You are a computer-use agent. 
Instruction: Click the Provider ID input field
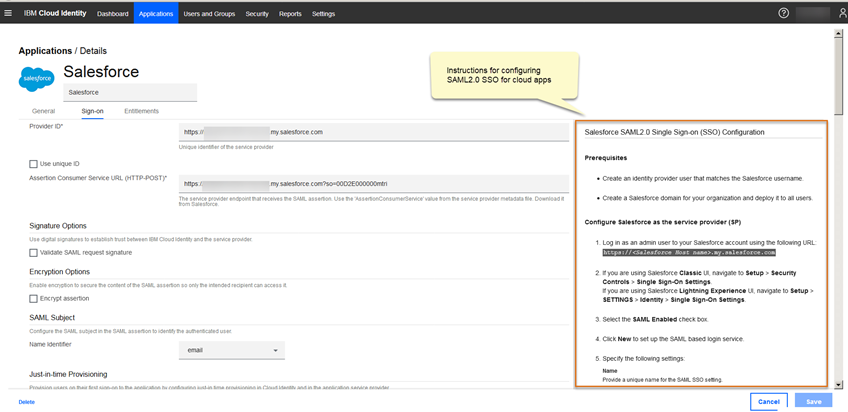click(374, 132)
